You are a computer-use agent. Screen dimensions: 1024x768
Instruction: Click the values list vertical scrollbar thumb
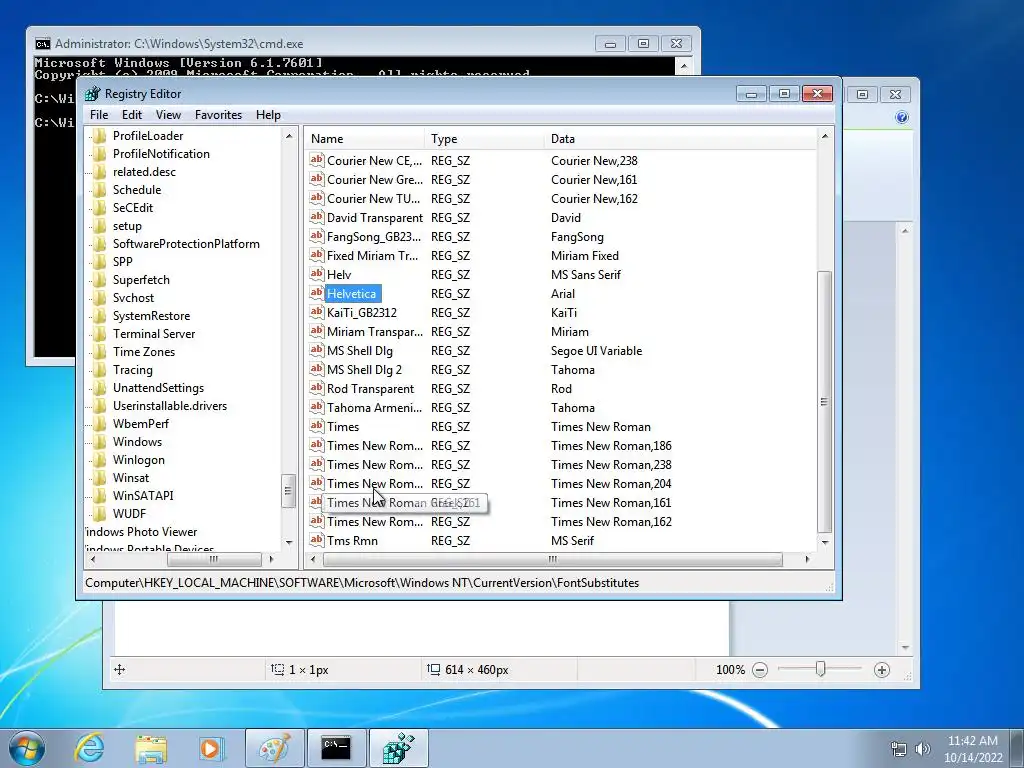coord(824,402)
